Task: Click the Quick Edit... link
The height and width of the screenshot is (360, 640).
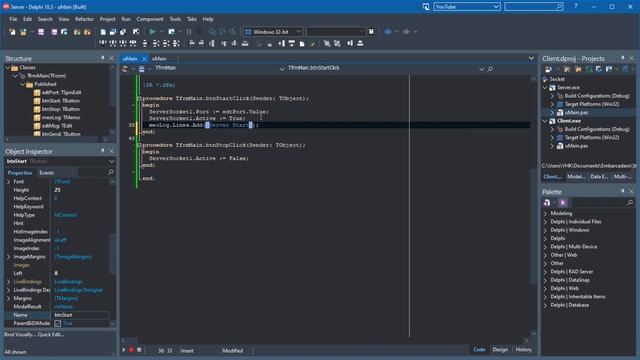Action: coord(51,334)
